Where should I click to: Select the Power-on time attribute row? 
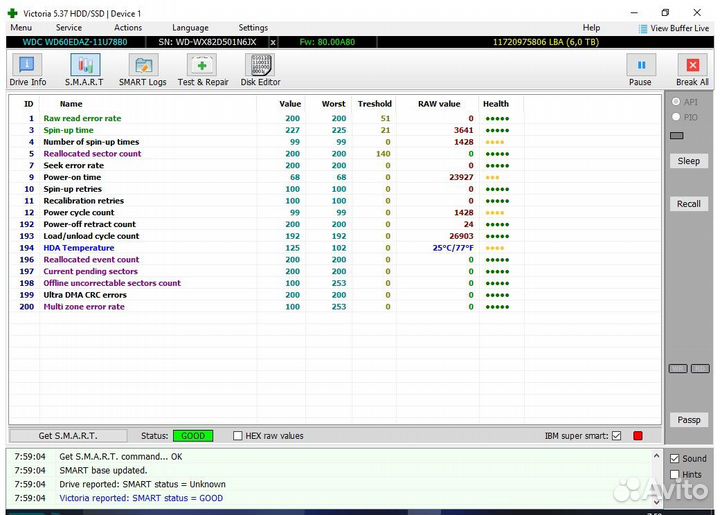click(72, 177)
